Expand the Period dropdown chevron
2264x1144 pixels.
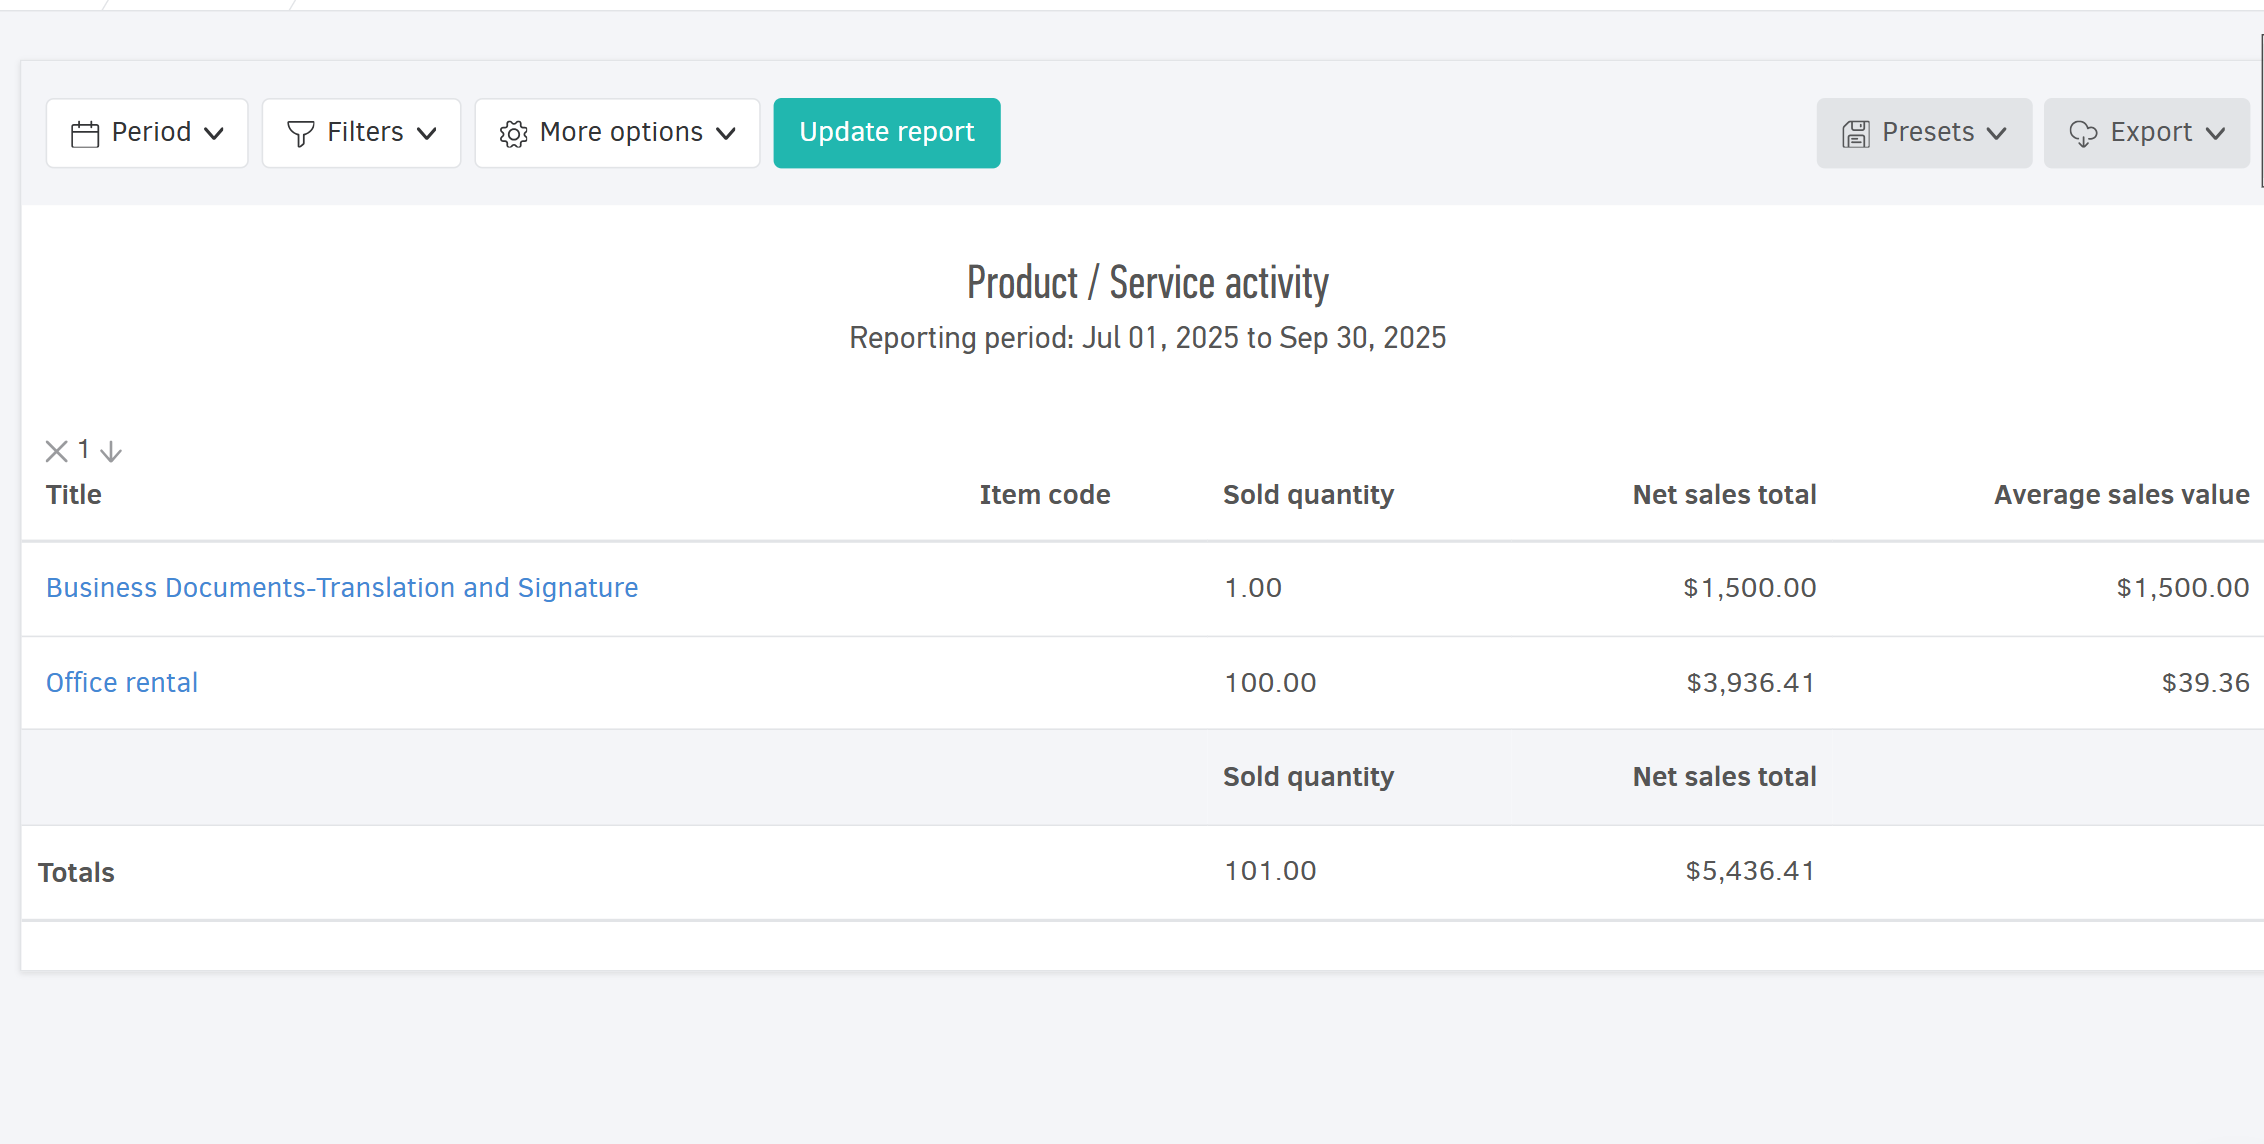(x=214, y=133)
